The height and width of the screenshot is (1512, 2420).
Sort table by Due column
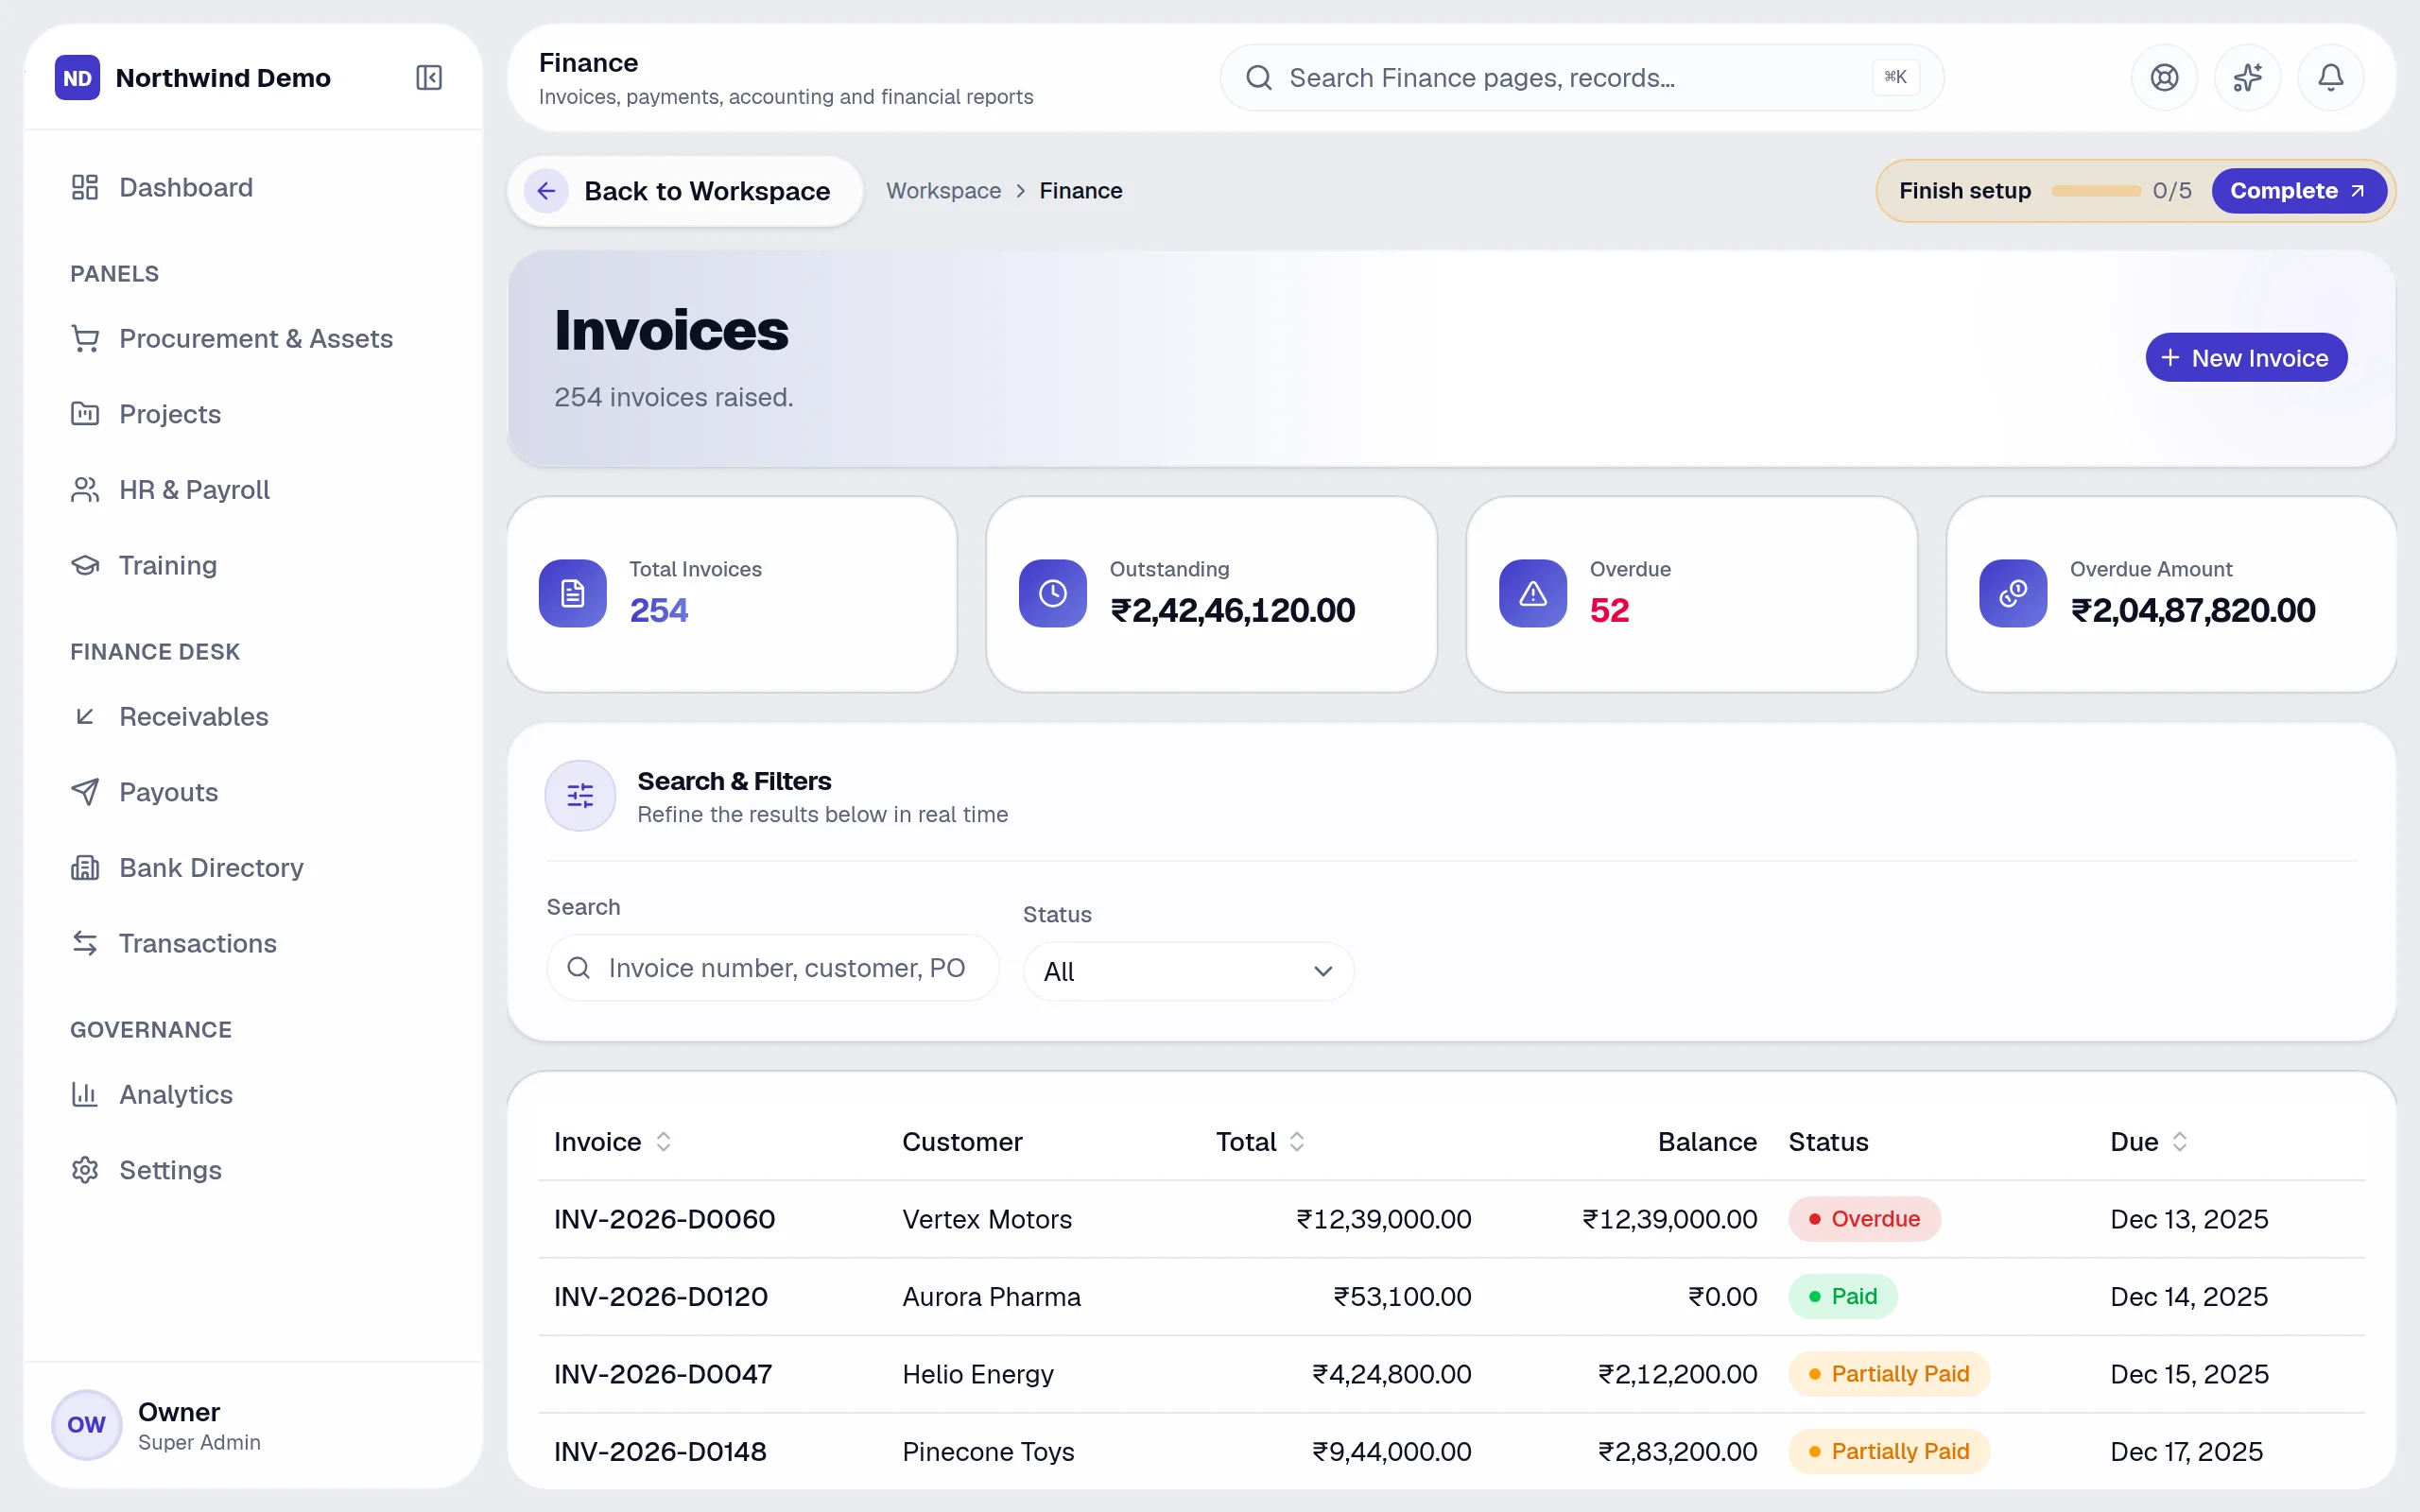point(2149,1141)
